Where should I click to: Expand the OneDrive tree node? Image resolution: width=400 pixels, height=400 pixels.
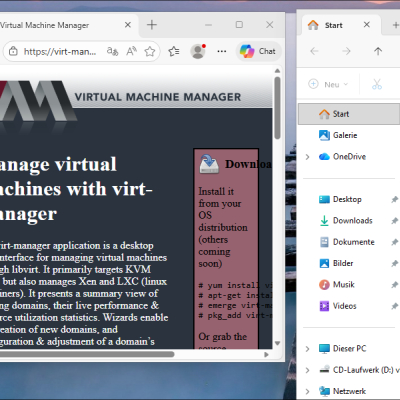tap(307, 157)
